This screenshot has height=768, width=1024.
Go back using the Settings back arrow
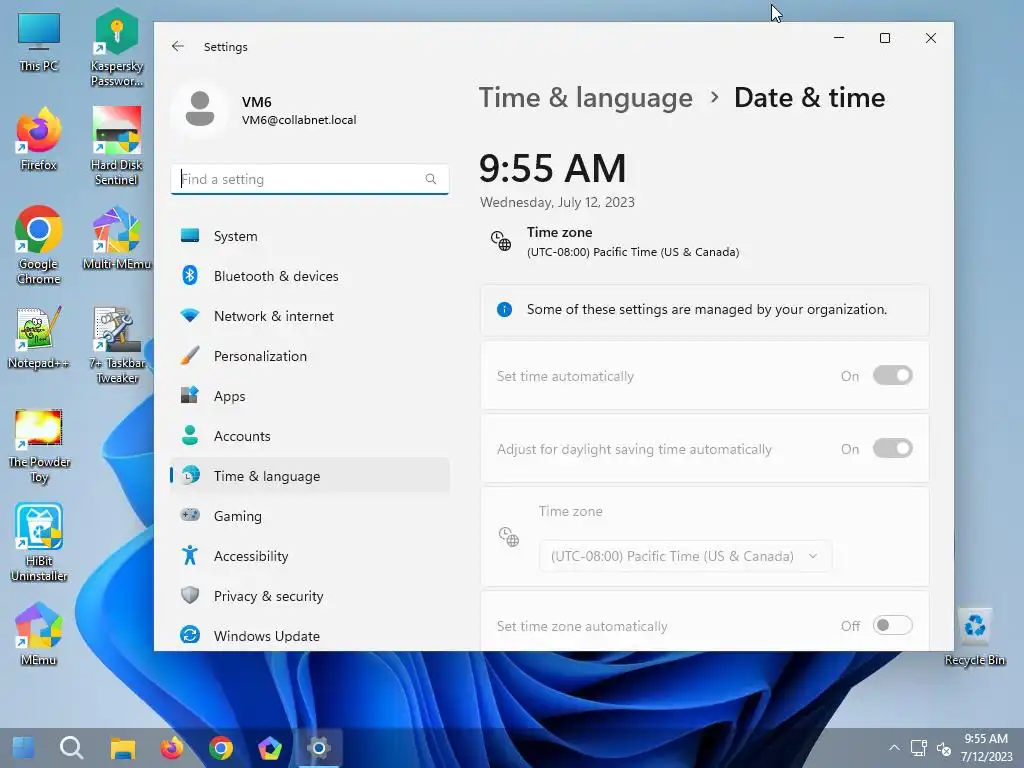178,46
